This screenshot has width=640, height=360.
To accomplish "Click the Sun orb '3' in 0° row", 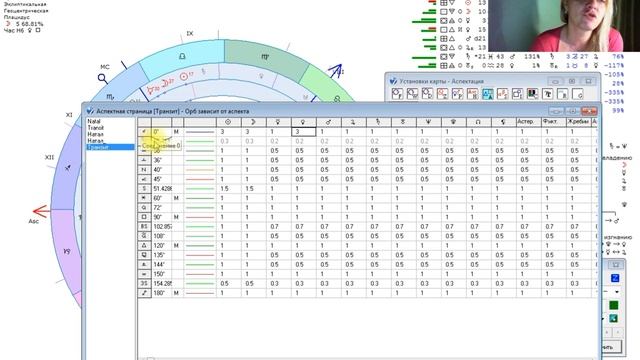I will pos(228,132).
